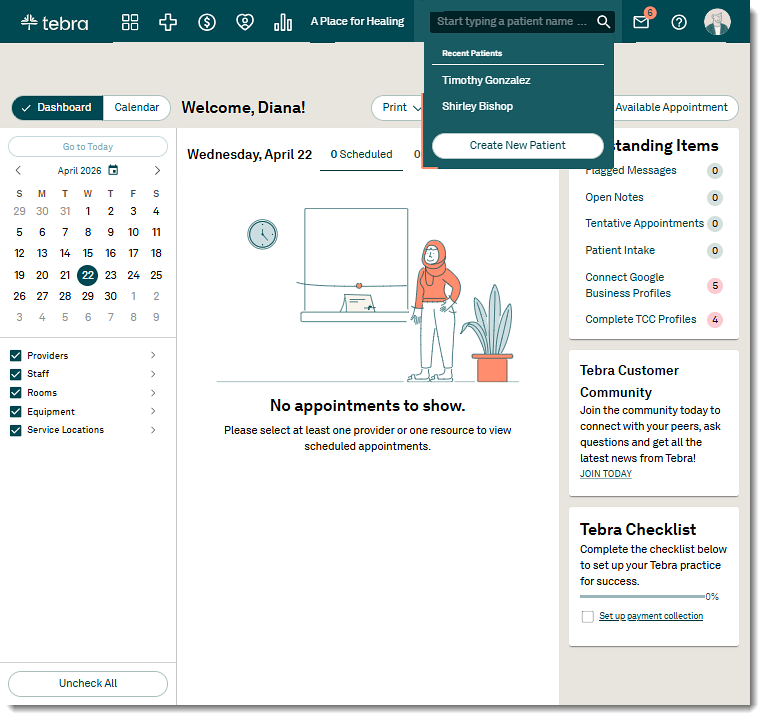Click the Tebra logo
This screenshot has width=765, height=720.
click(55, 22)
